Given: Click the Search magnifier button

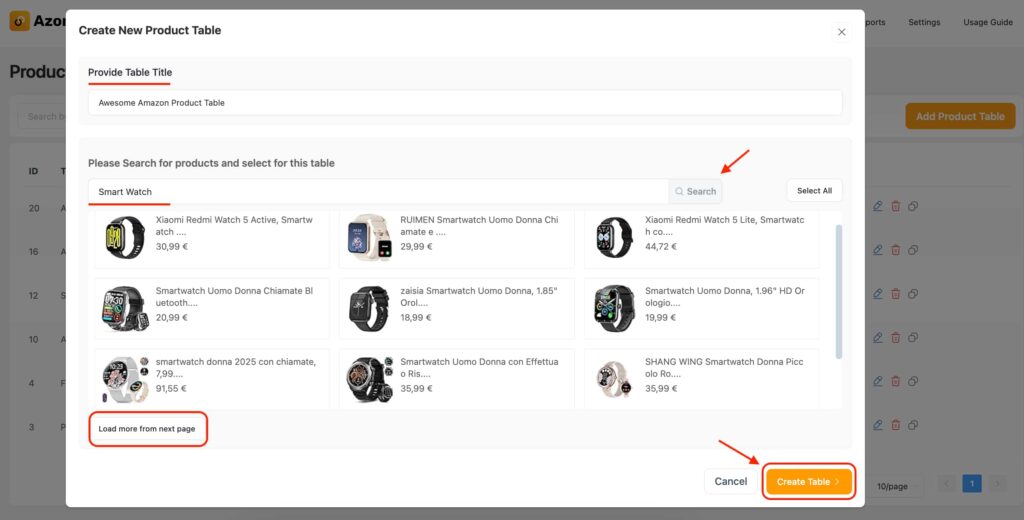Looking at the screenshot, I should (696, 191).
